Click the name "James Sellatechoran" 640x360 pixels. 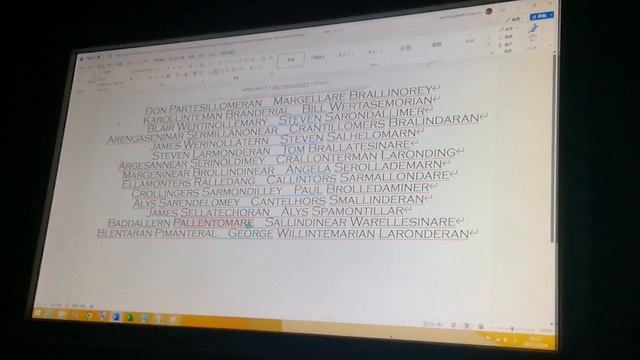point(208,213)
